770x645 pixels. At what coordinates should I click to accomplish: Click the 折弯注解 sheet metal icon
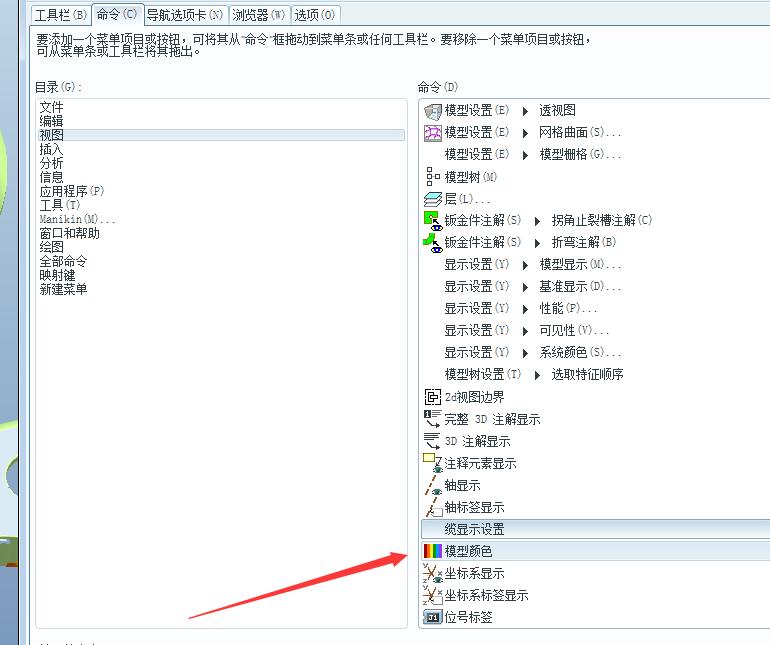(x=433, y=243)
